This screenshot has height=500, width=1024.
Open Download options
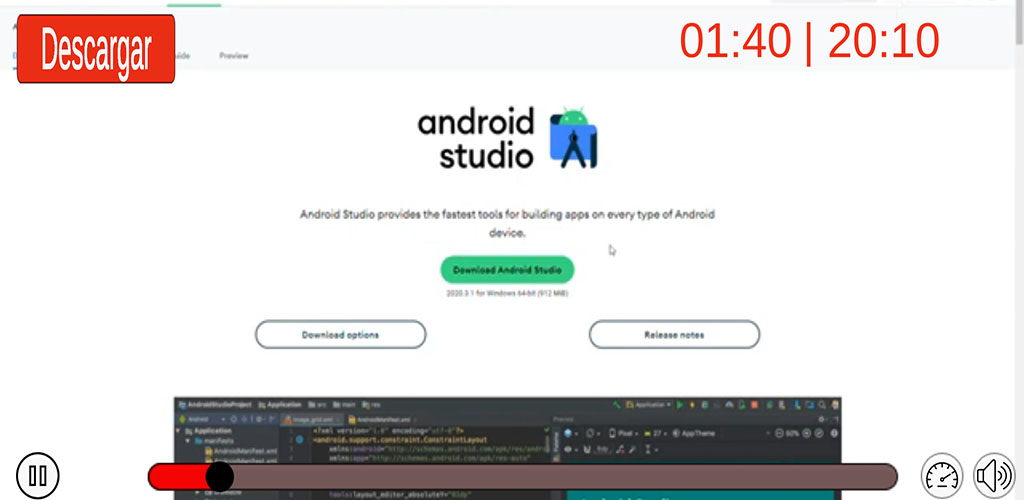click(340, 334)
